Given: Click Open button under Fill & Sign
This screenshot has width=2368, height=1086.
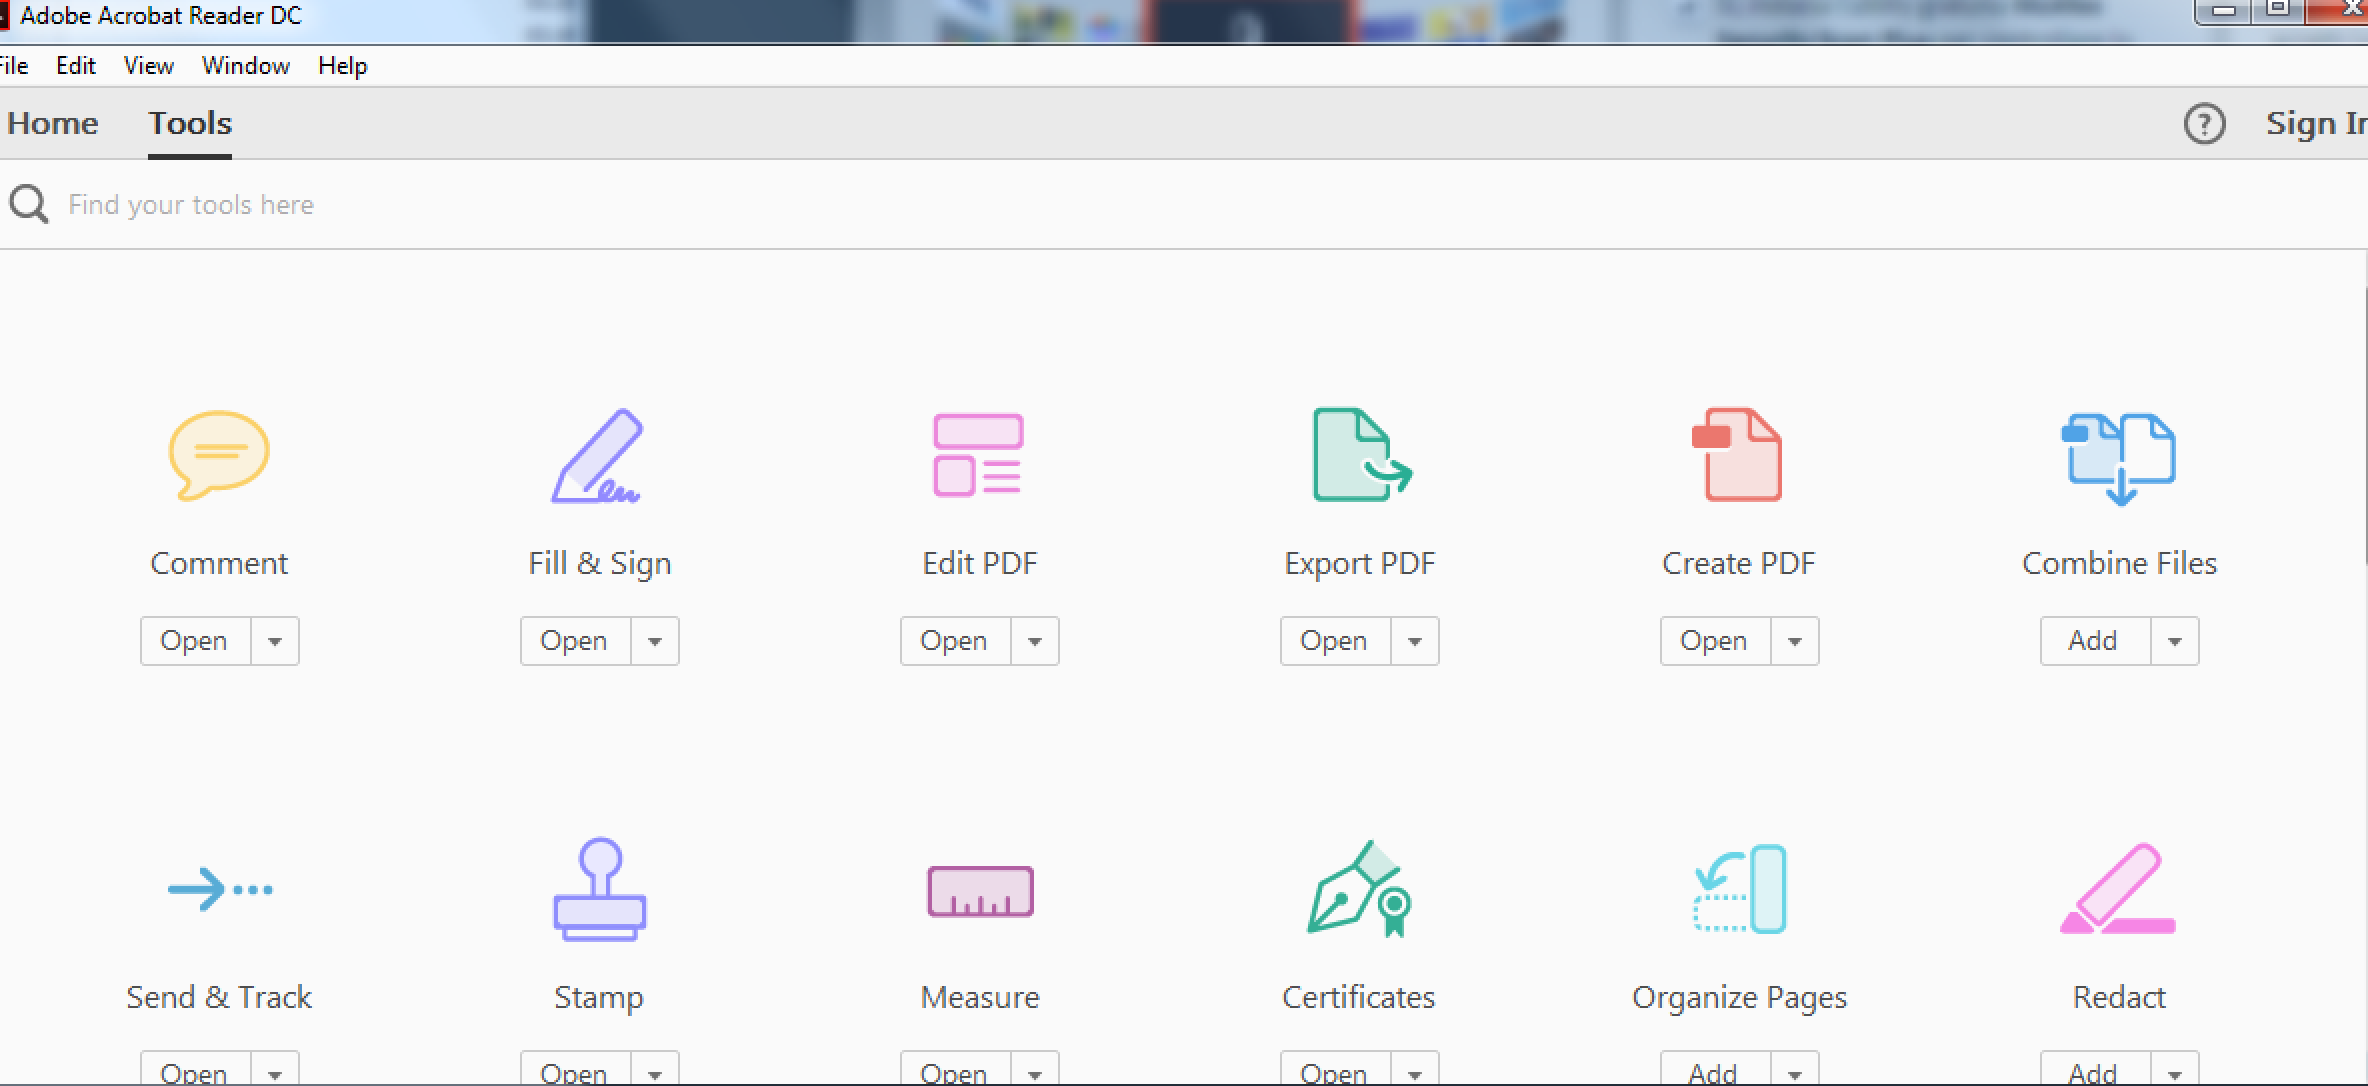Looking at the screenshot, I should coord(575,641).
